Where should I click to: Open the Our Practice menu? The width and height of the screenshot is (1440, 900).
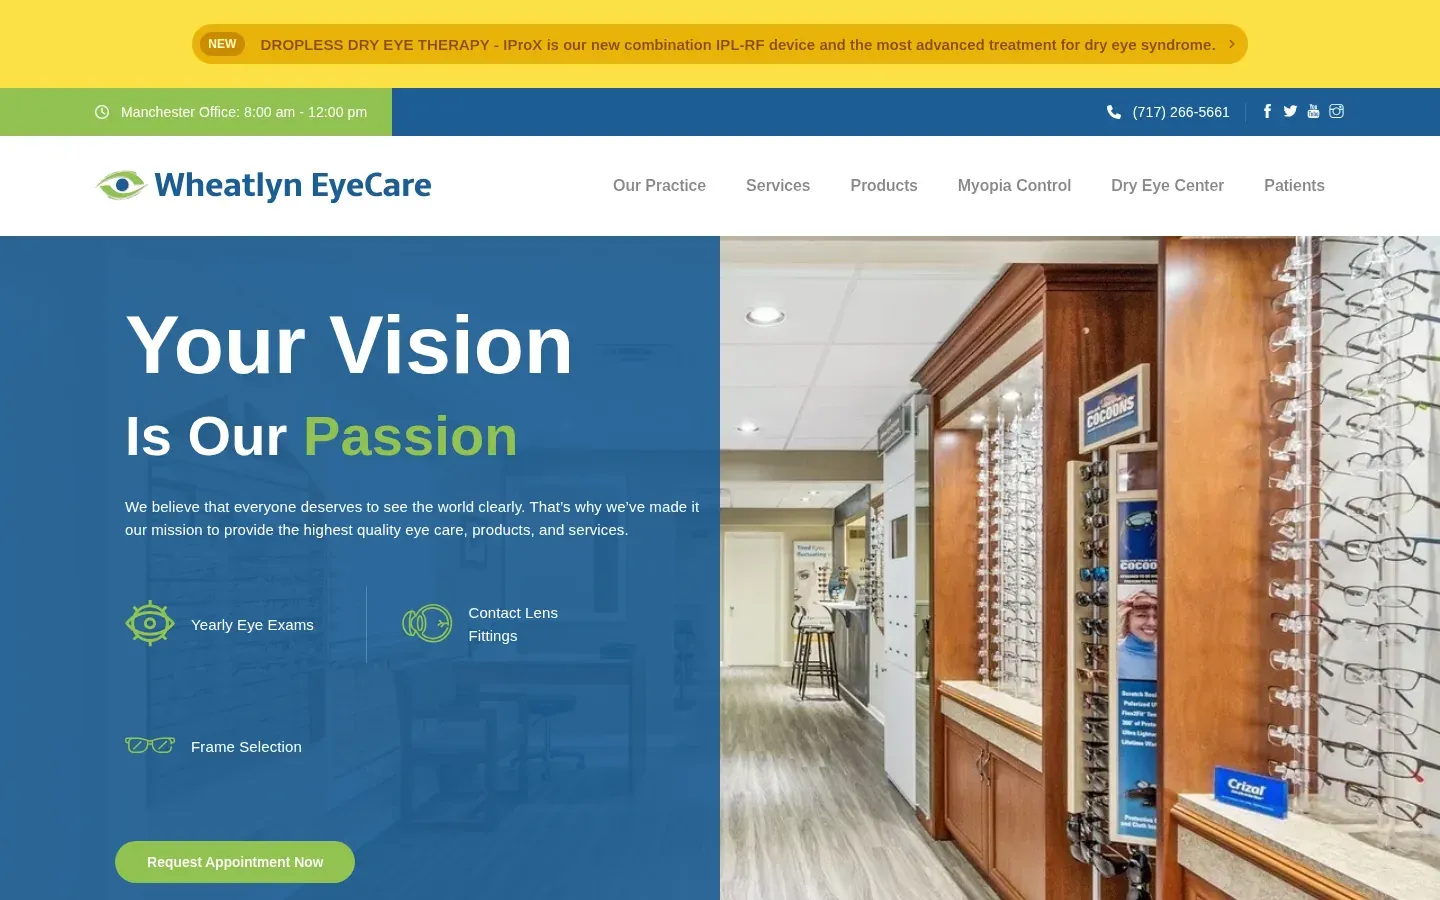[x=659, y=185]
